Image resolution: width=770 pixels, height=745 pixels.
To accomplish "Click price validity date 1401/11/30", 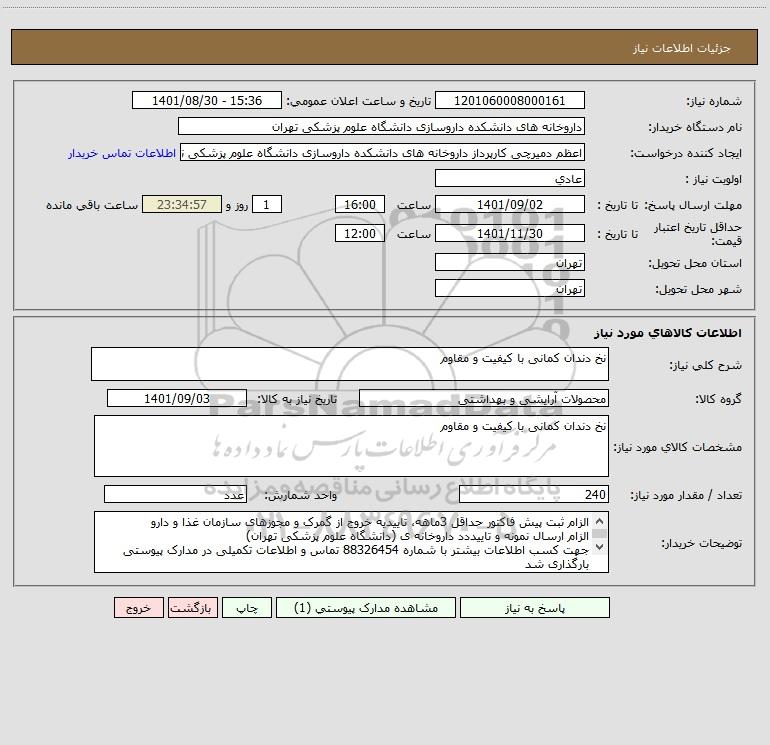I will click(510, 233).
